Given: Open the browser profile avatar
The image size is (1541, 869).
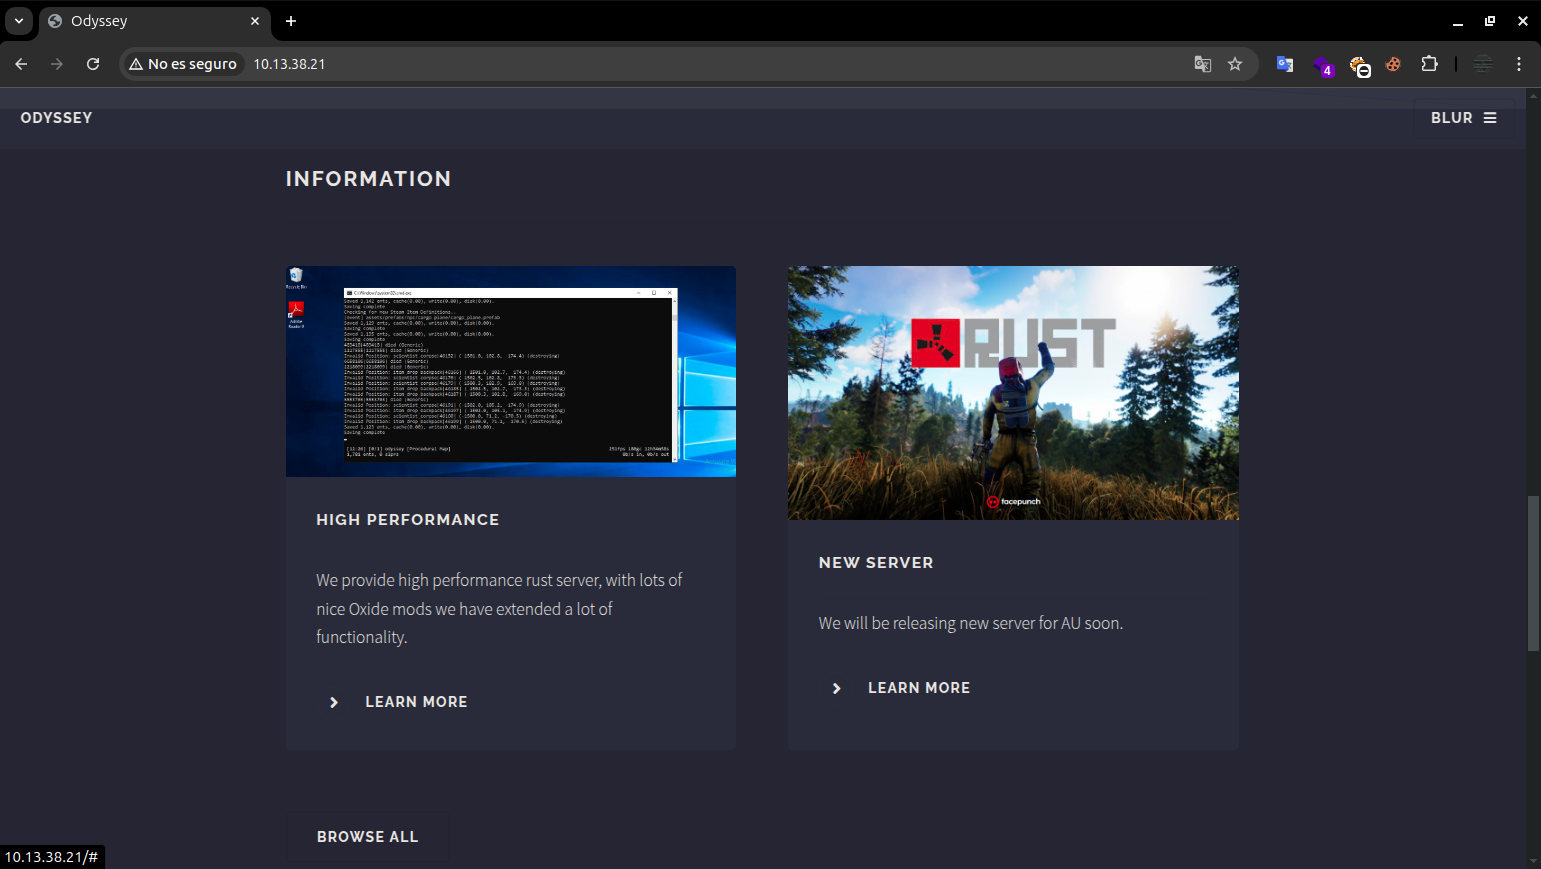Looking at the screenshot, I should [x=1483, y=64].
